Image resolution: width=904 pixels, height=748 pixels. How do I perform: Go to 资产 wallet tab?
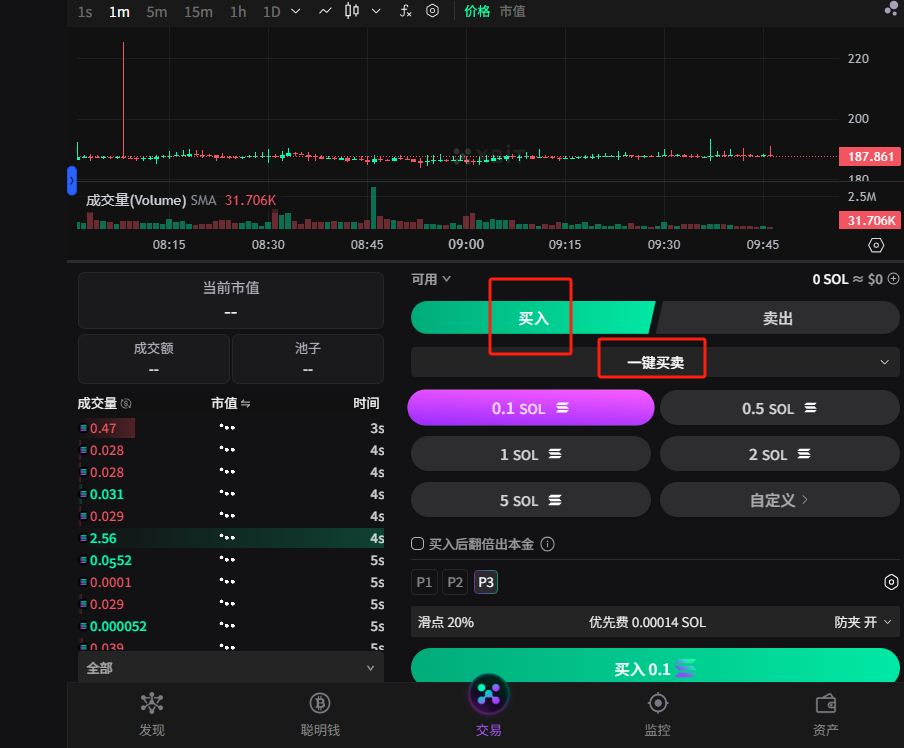826,715
